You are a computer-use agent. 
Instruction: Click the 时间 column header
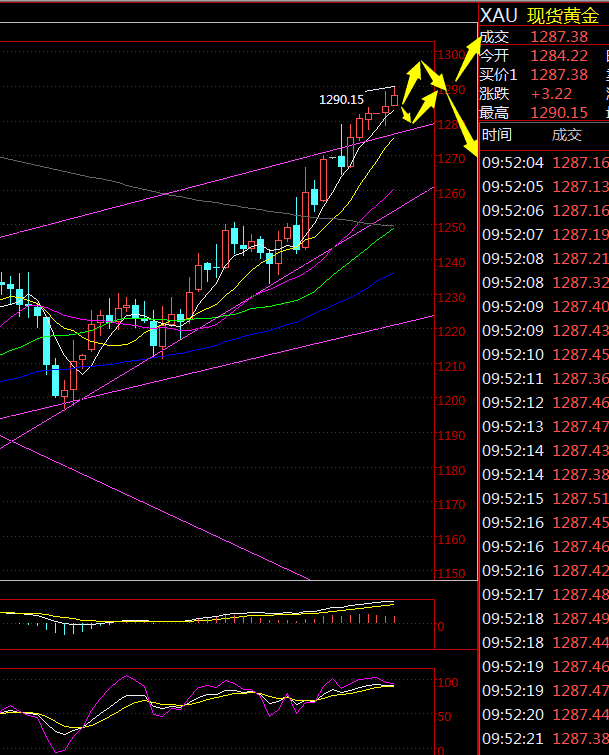497,135
